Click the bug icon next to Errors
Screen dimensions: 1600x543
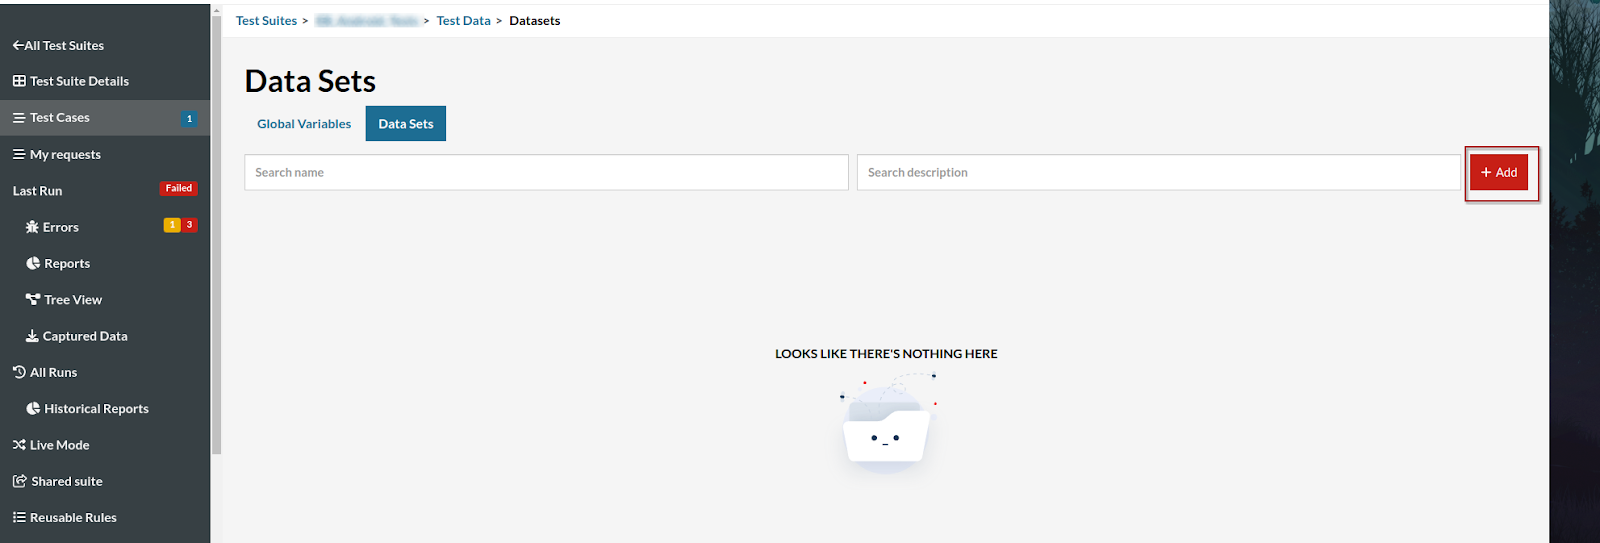[32, 227]
